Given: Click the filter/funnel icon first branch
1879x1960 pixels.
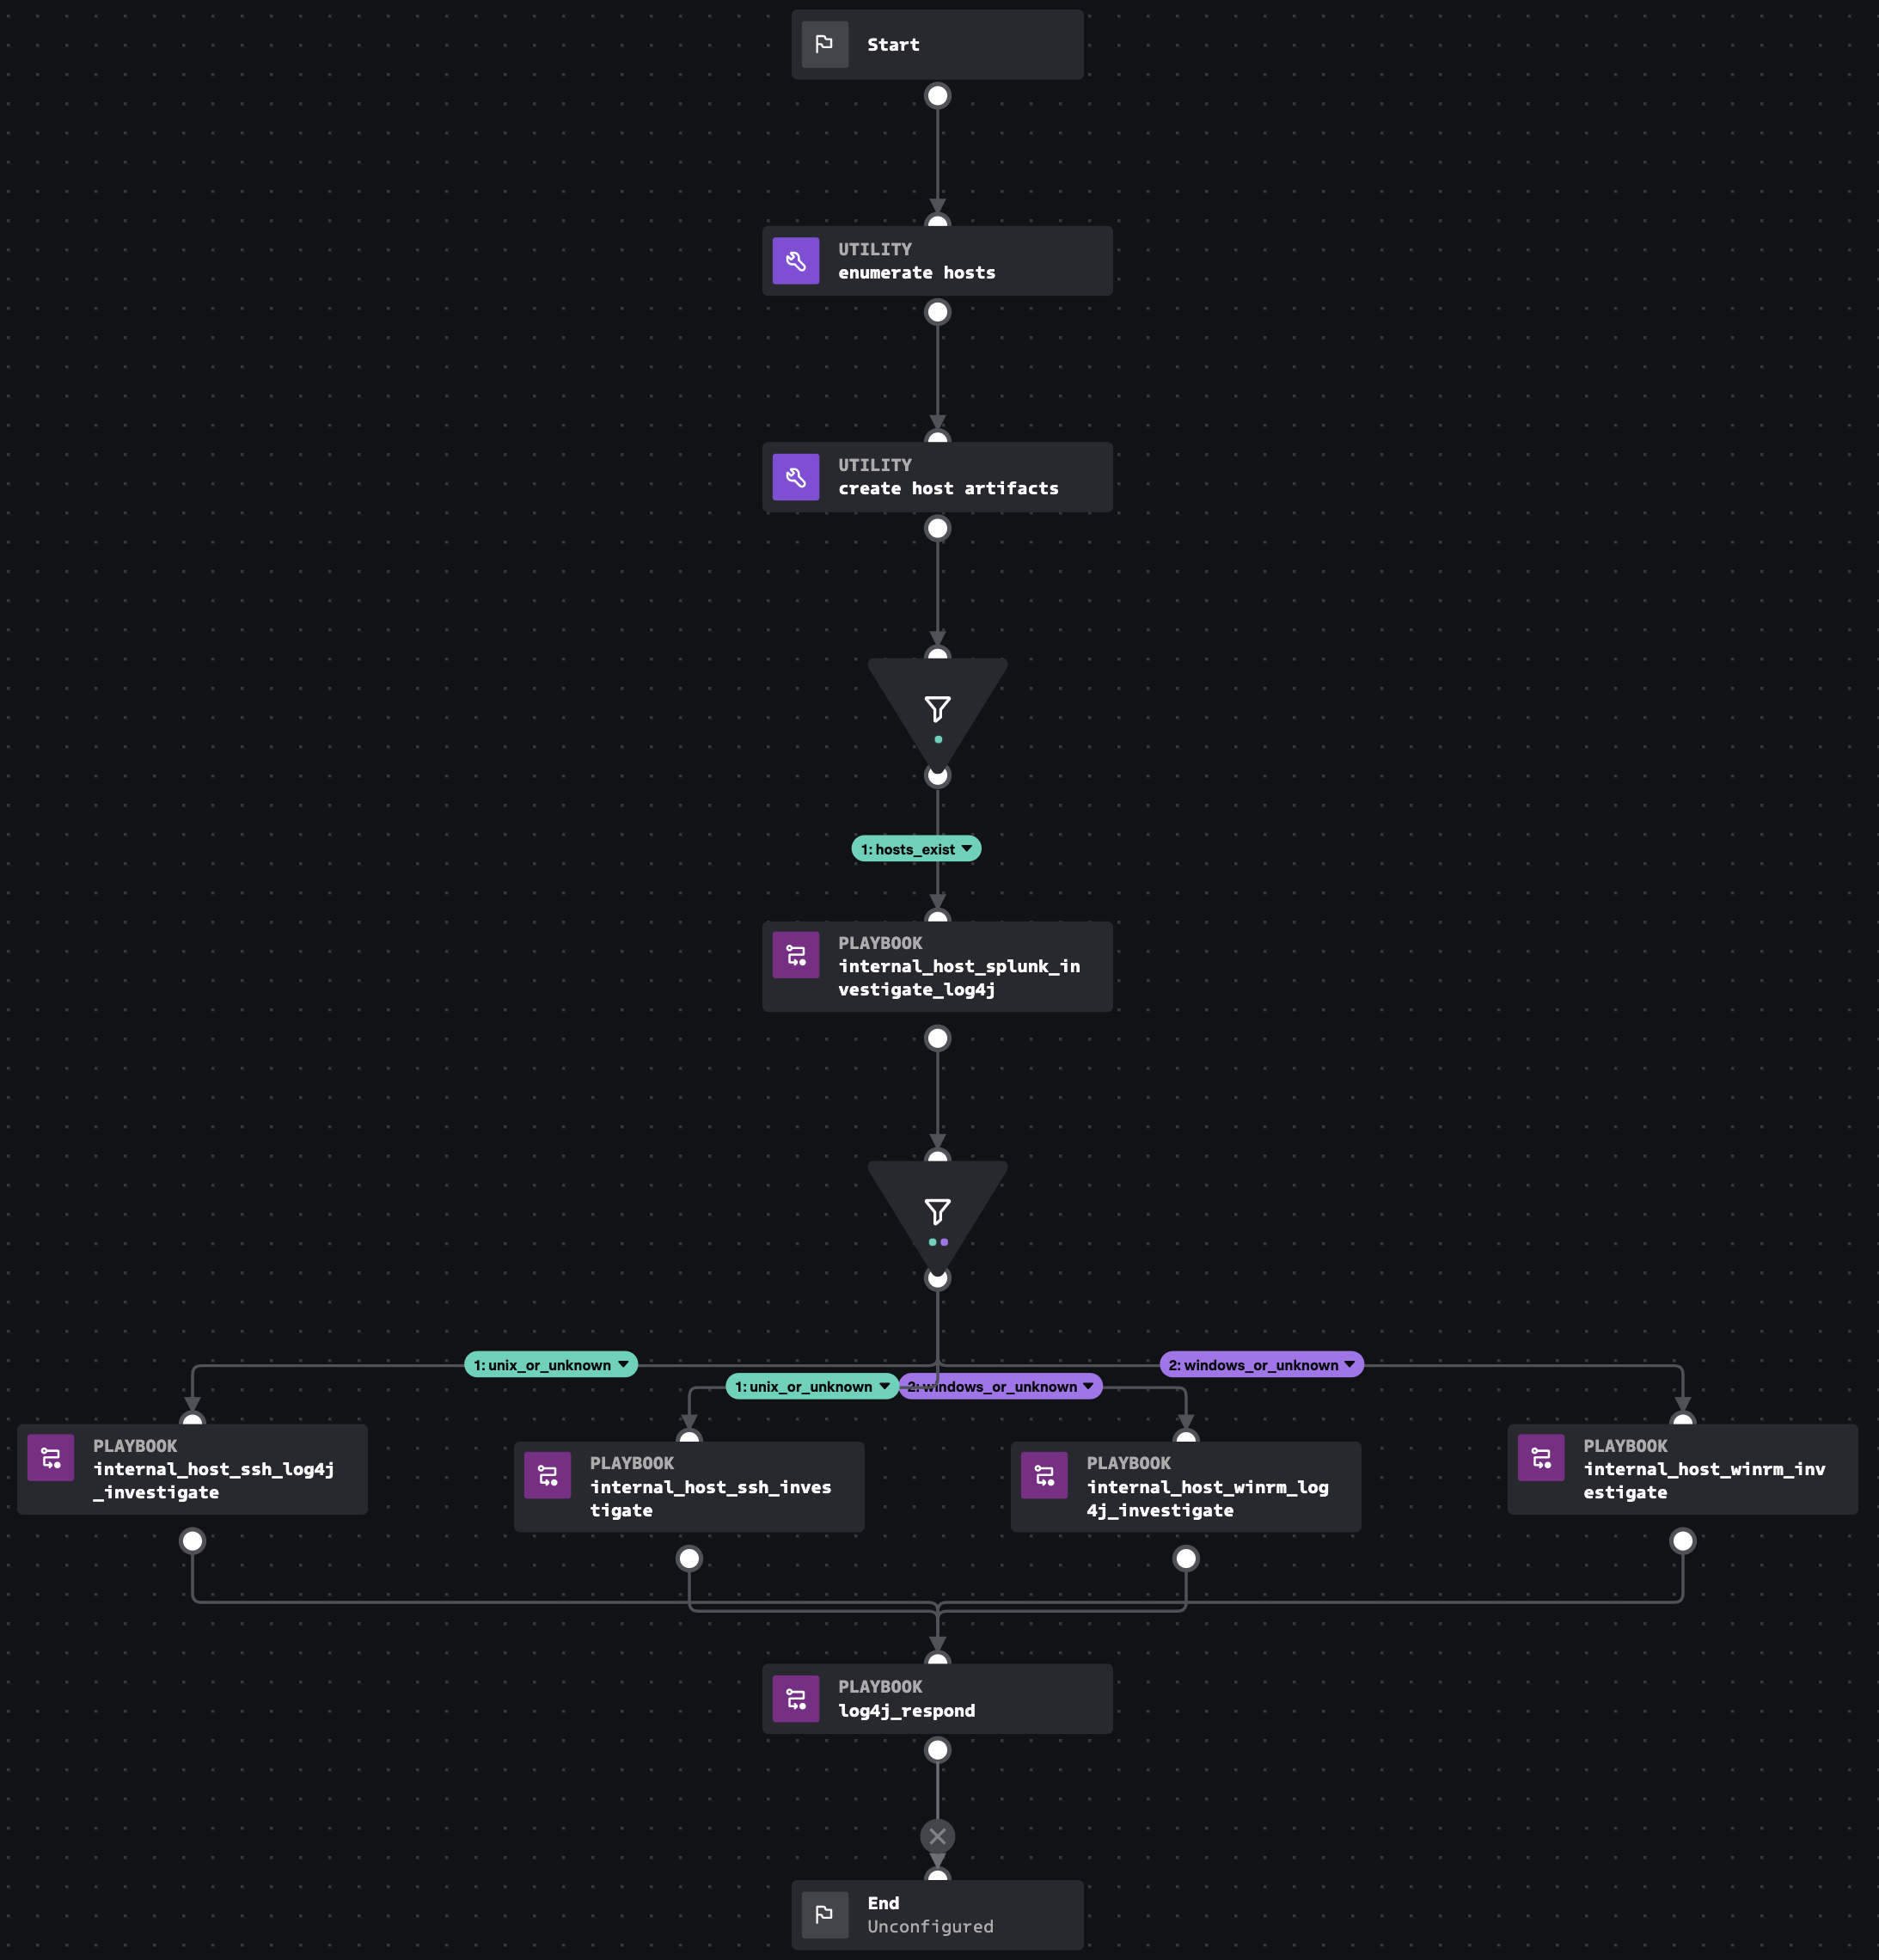Looking at the screenshot, I should click(938, 708).
